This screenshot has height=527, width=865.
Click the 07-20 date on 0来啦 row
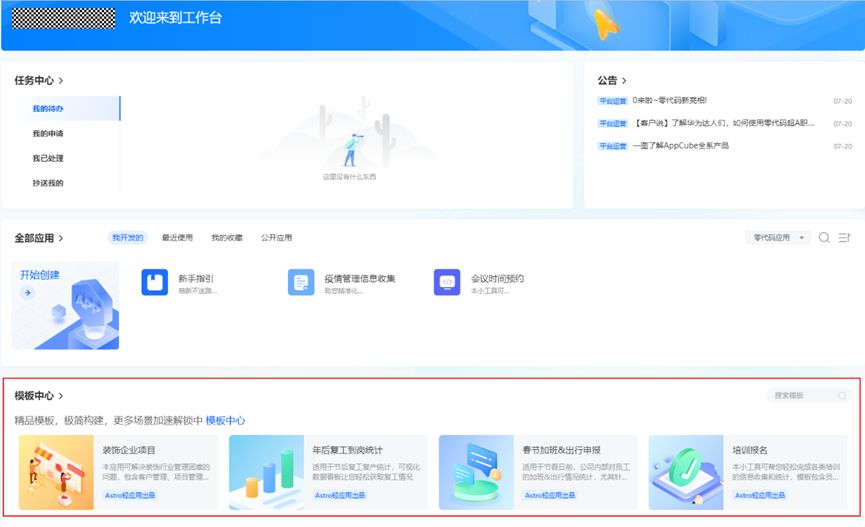842,102
